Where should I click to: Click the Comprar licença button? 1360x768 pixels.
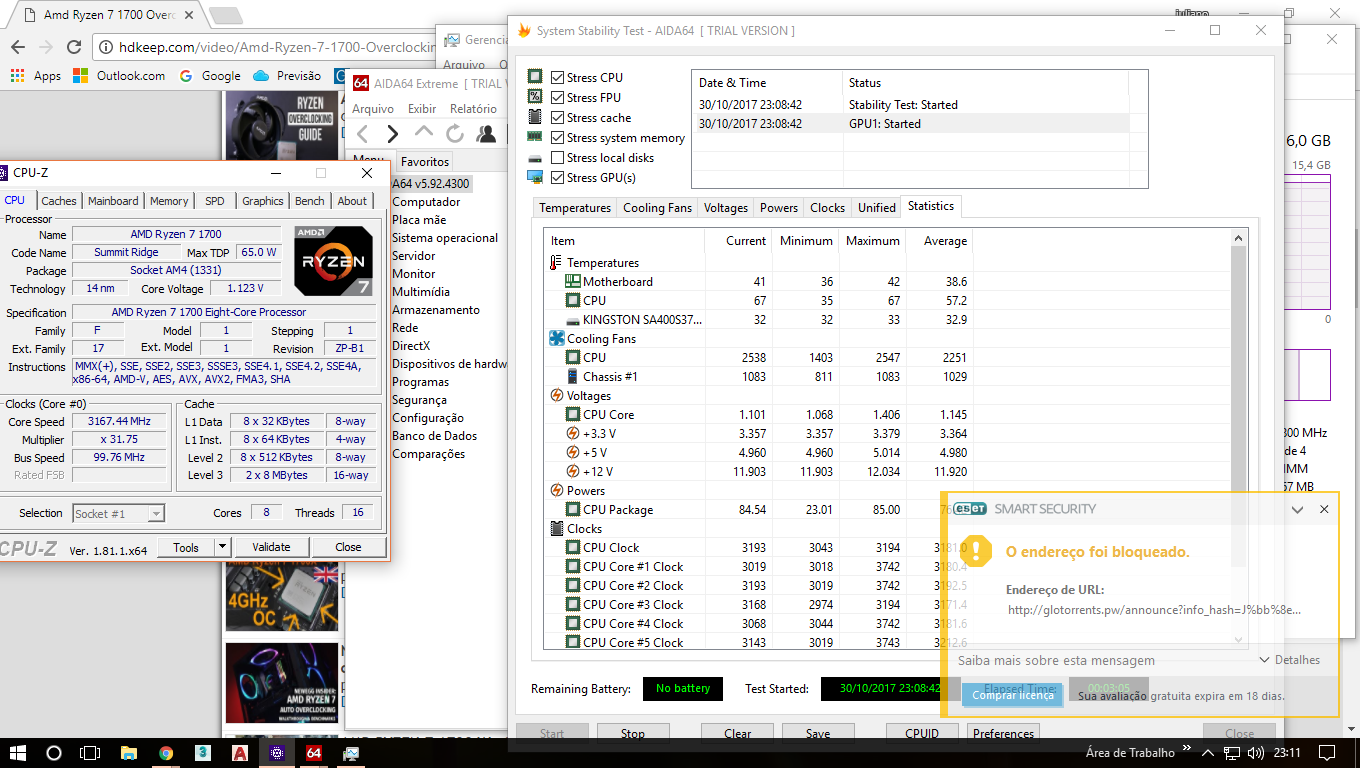[1013, 695]
